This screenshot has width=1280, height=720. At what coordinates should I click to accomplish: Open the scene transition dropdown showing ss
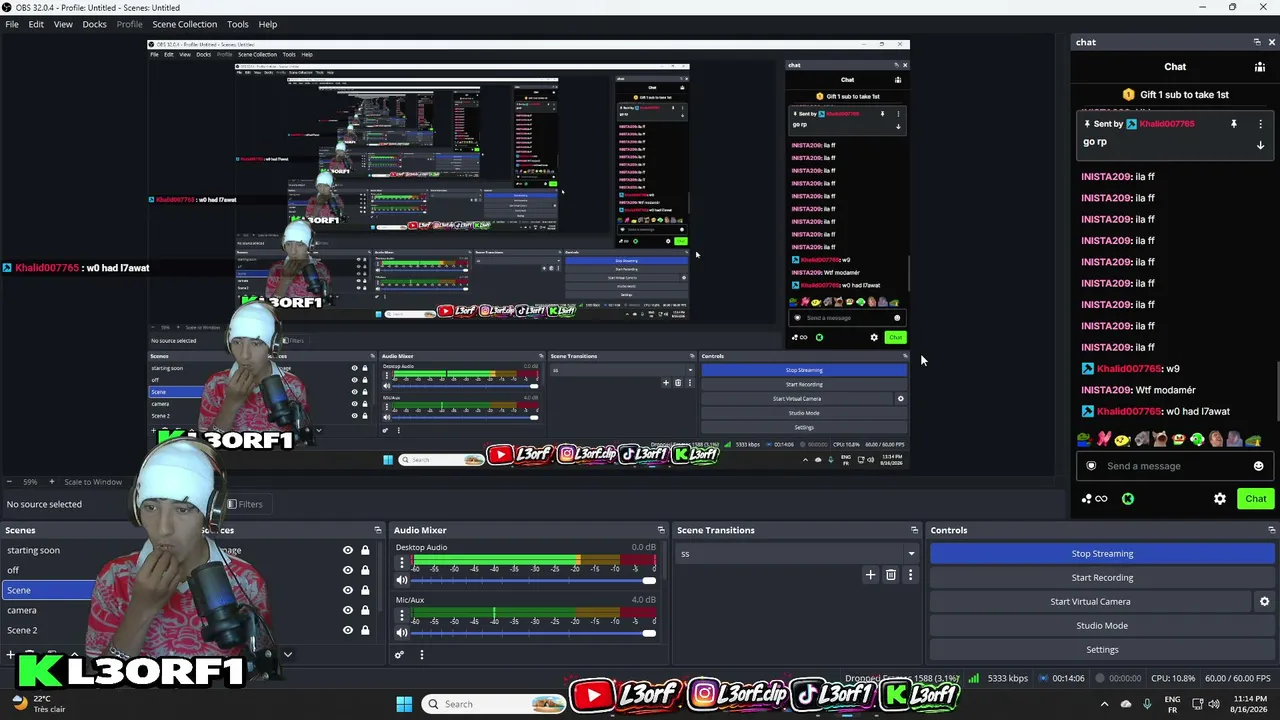click(x=797, y=554)
